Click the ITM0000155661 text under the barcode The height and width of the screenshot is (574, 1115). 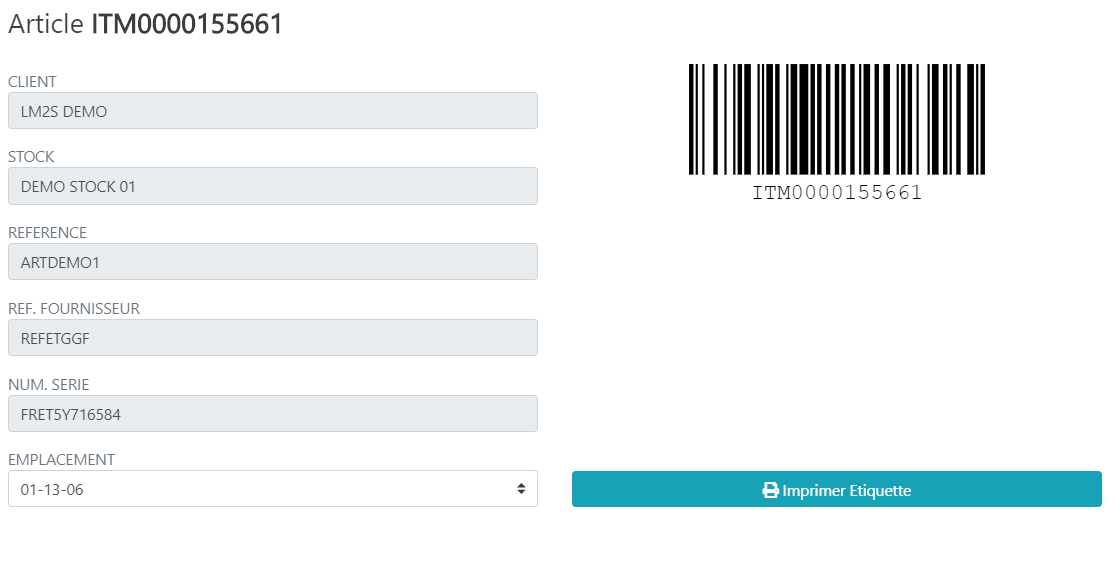click(x=837, y=193)
